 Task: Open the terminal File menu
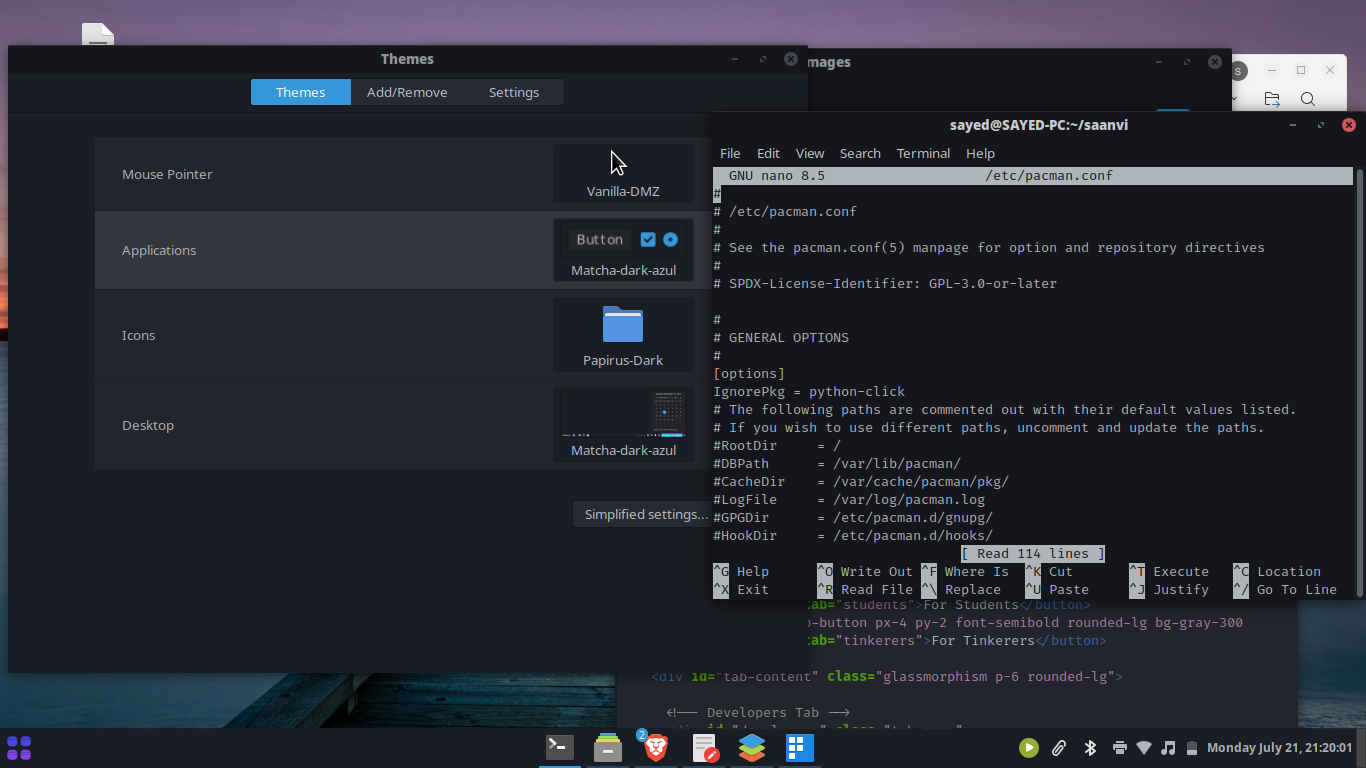(x=730, y=153)
